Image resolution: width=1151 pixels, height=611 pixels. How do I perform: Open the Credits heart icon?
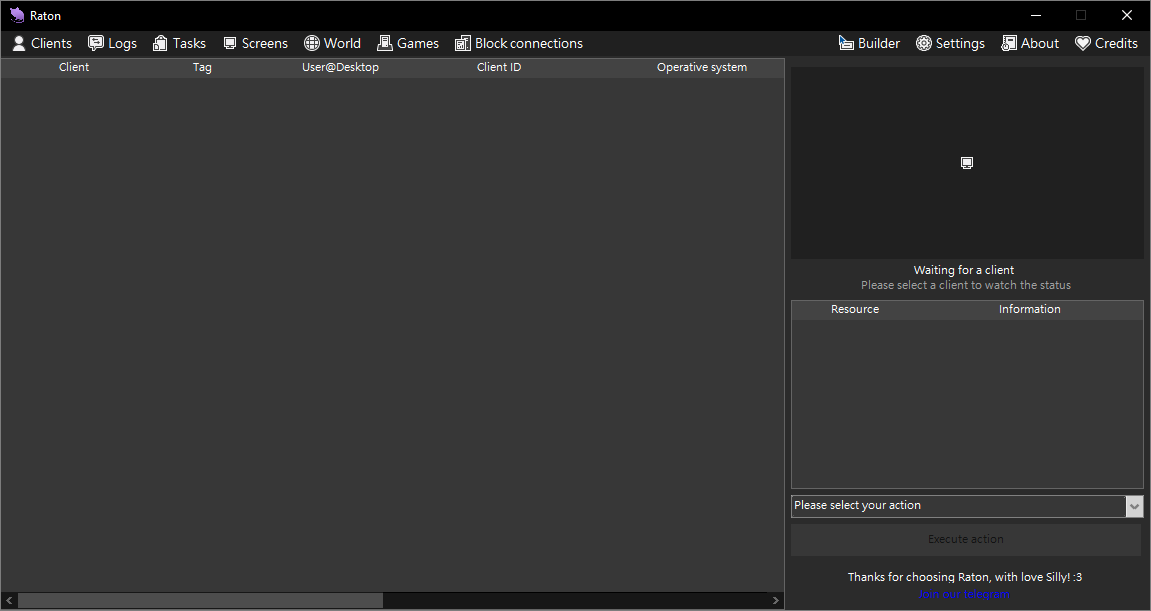click(x=1083, y=43)
